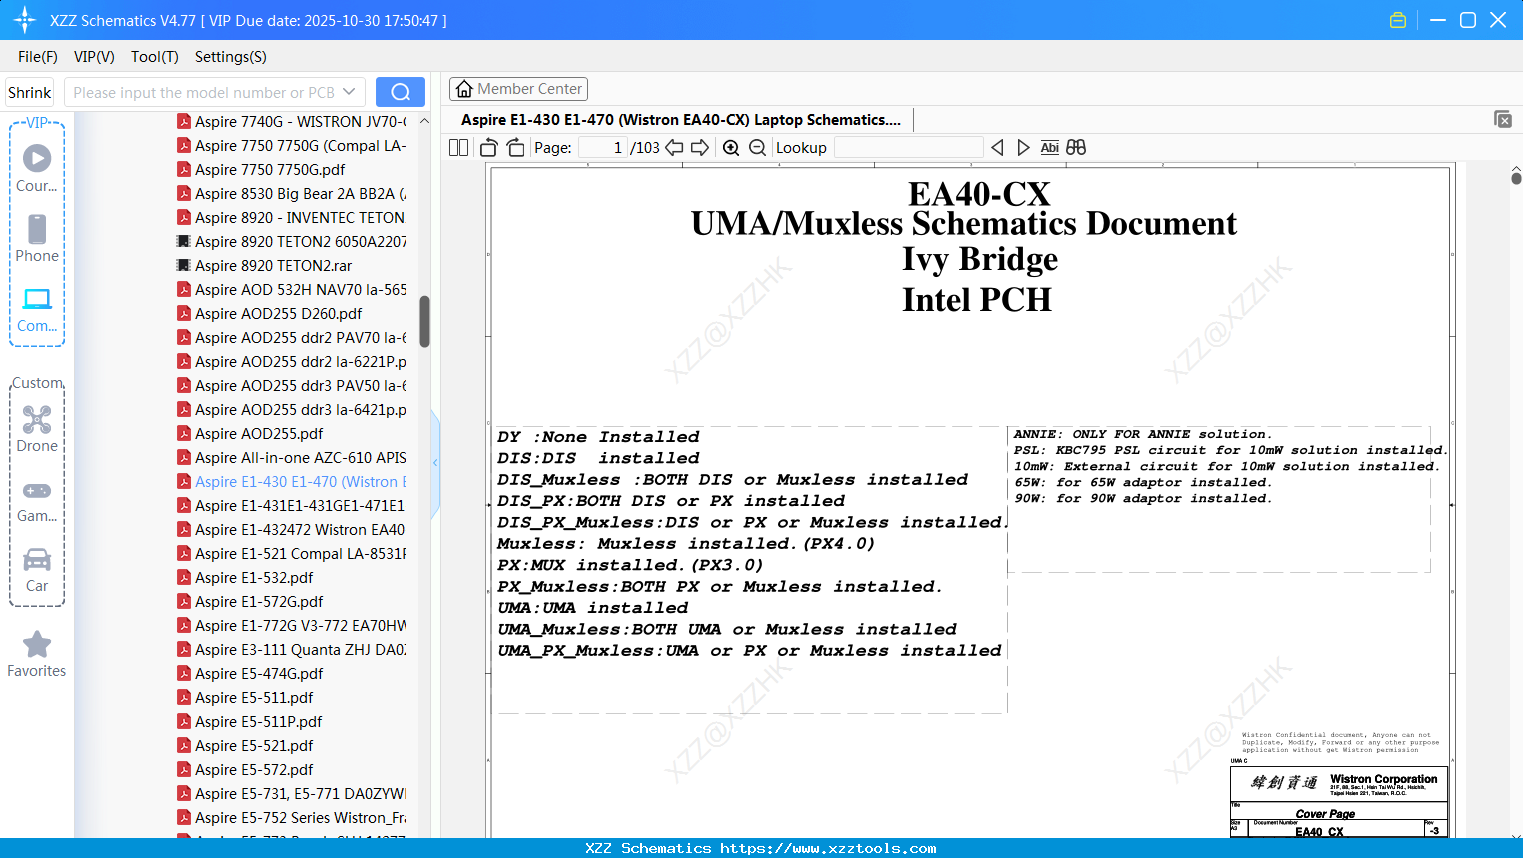Viewport: 1523px width, 858px height.
Task: Click the blue search button
Action: [400, 92]
